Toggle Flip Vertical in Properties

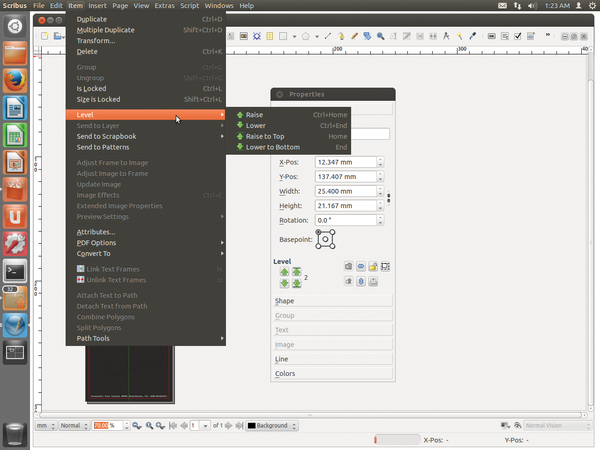point(361,282)
